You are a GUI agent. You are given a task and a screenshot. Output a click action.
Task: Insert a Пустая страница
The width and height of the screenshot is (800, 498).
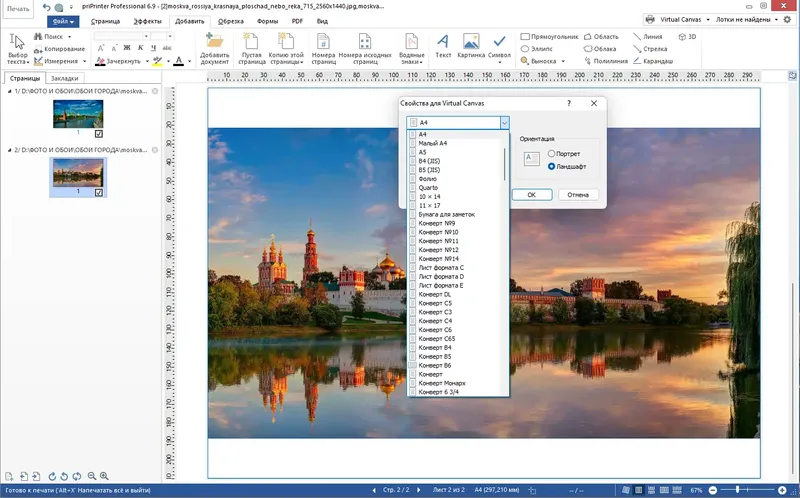[x=252, y=48]
